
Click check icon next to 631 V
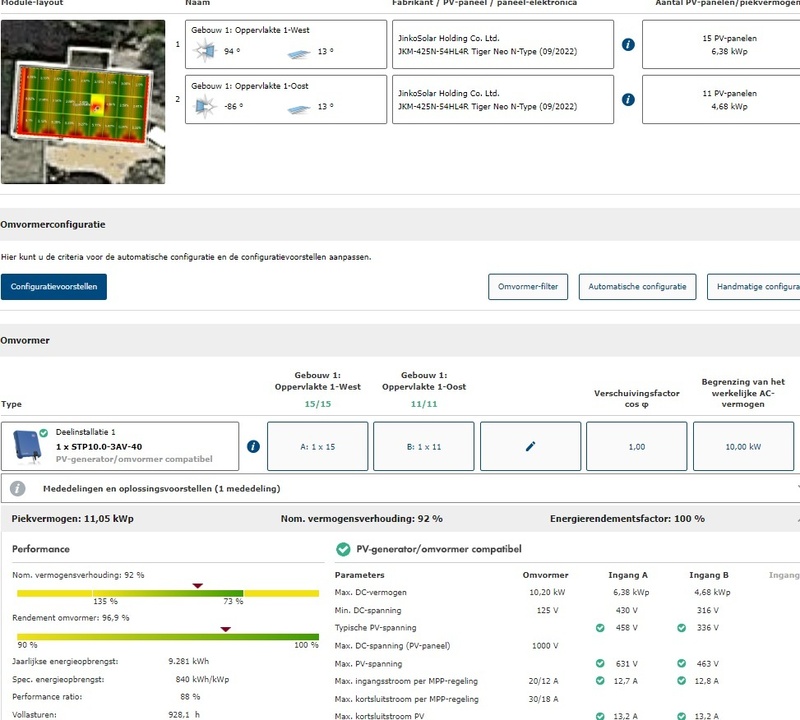point(600,663)
